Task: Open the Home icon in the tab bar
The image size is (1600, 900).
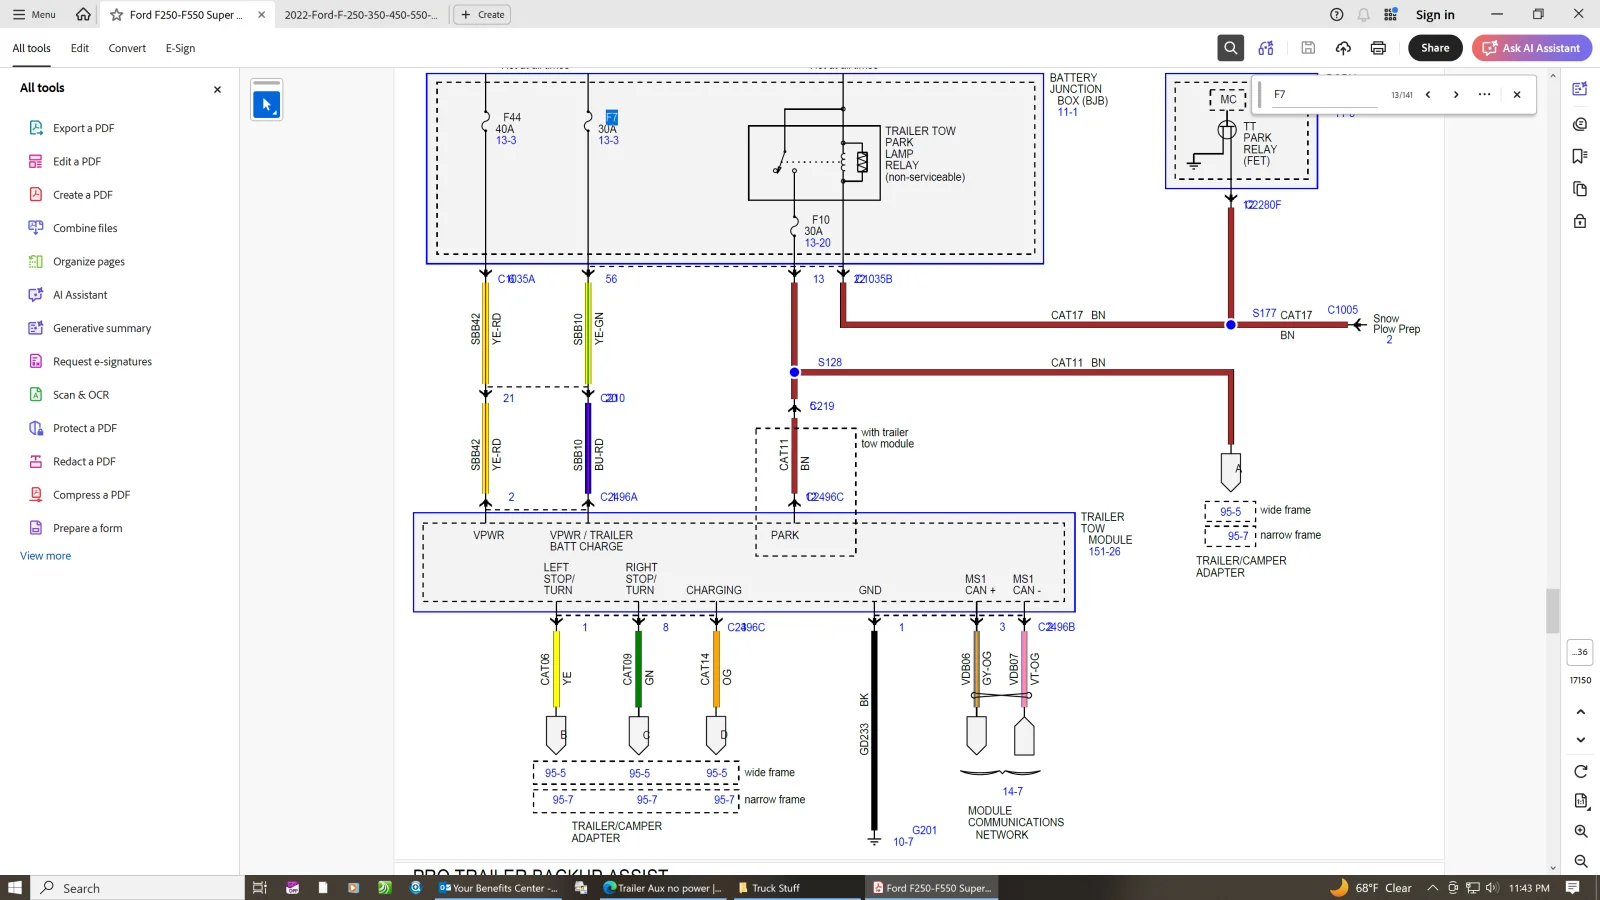Action: click(83, 14)
